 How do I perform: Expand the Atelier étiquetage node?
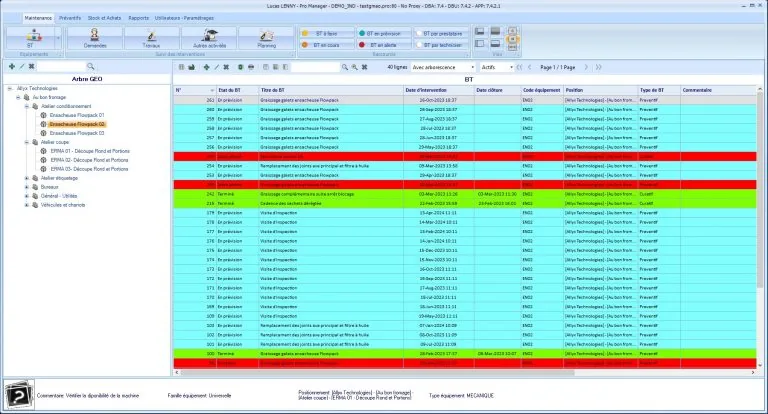pyautogui.click(x=27, y=178)
